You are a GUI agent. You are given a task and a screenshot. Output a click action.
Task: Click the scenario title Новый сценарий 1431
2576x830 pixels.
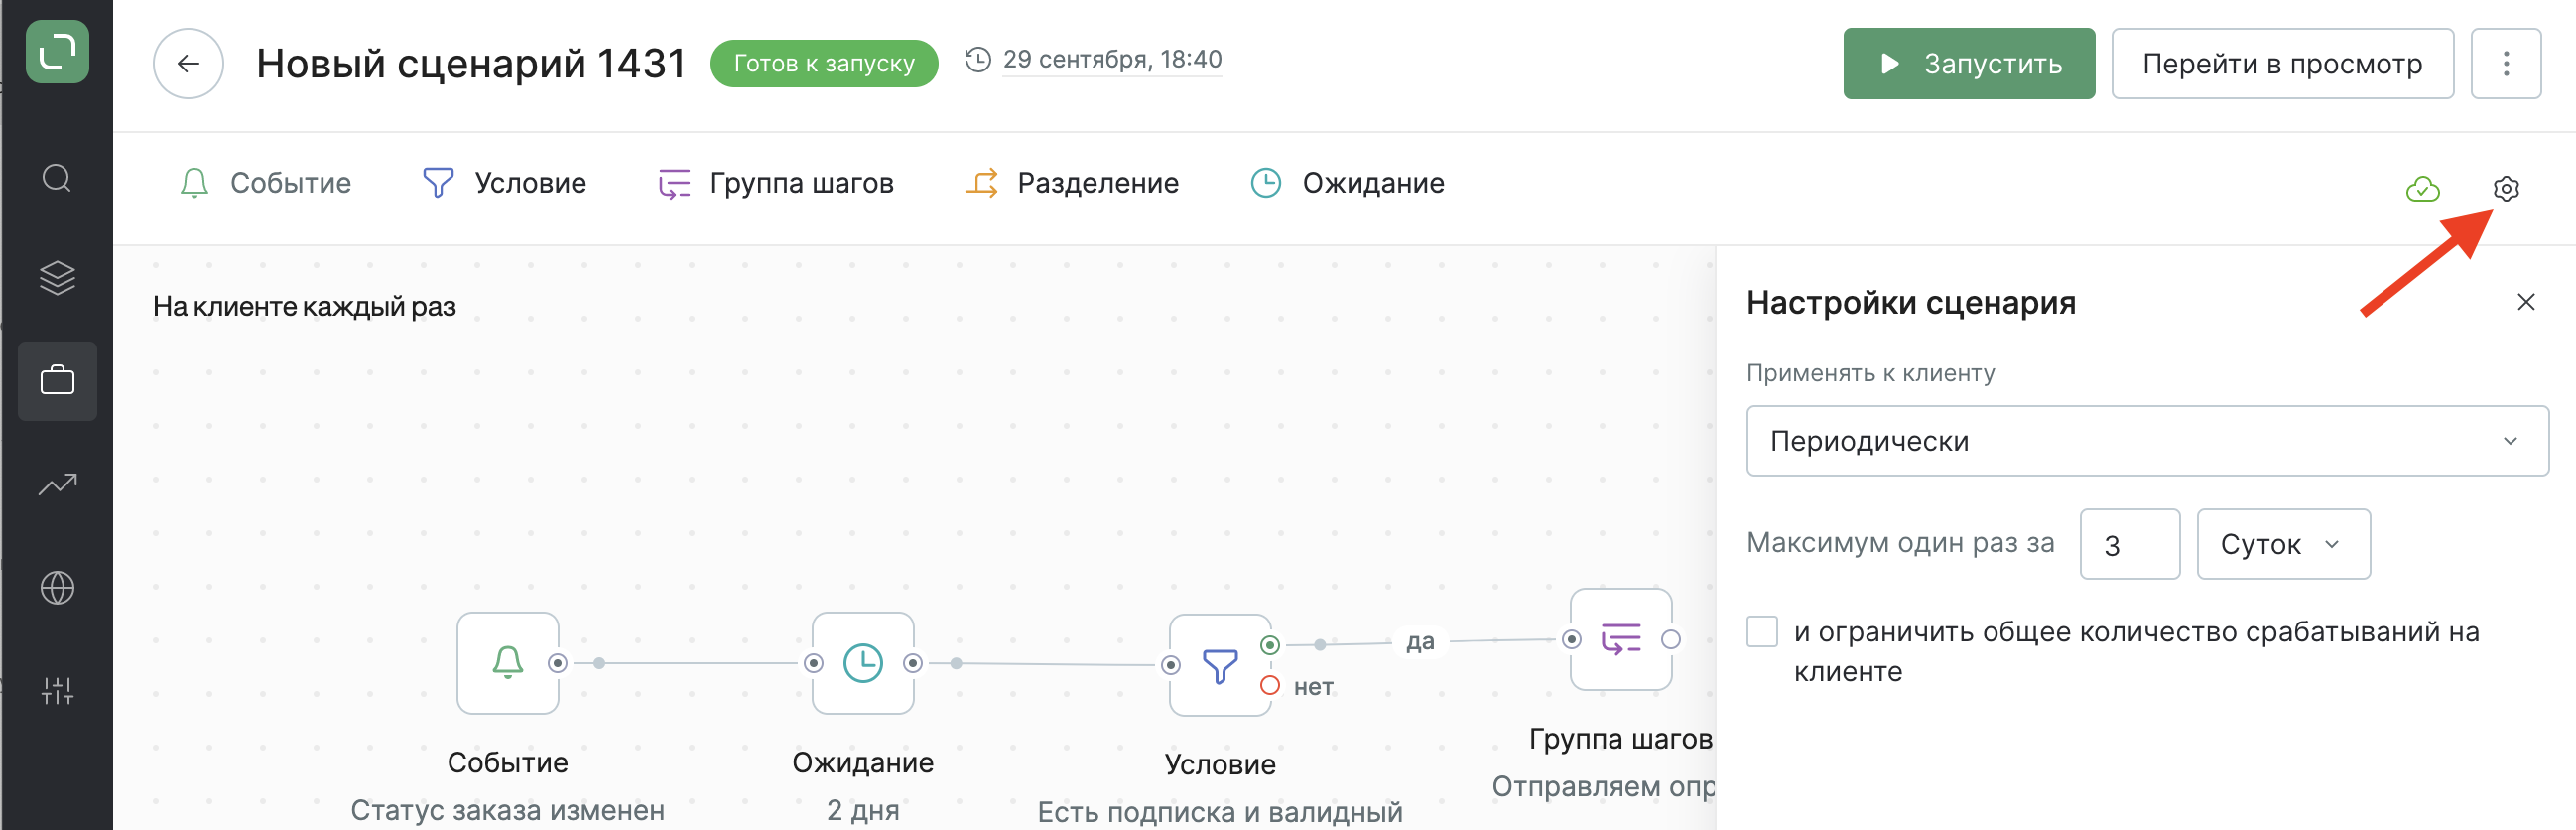471,63
